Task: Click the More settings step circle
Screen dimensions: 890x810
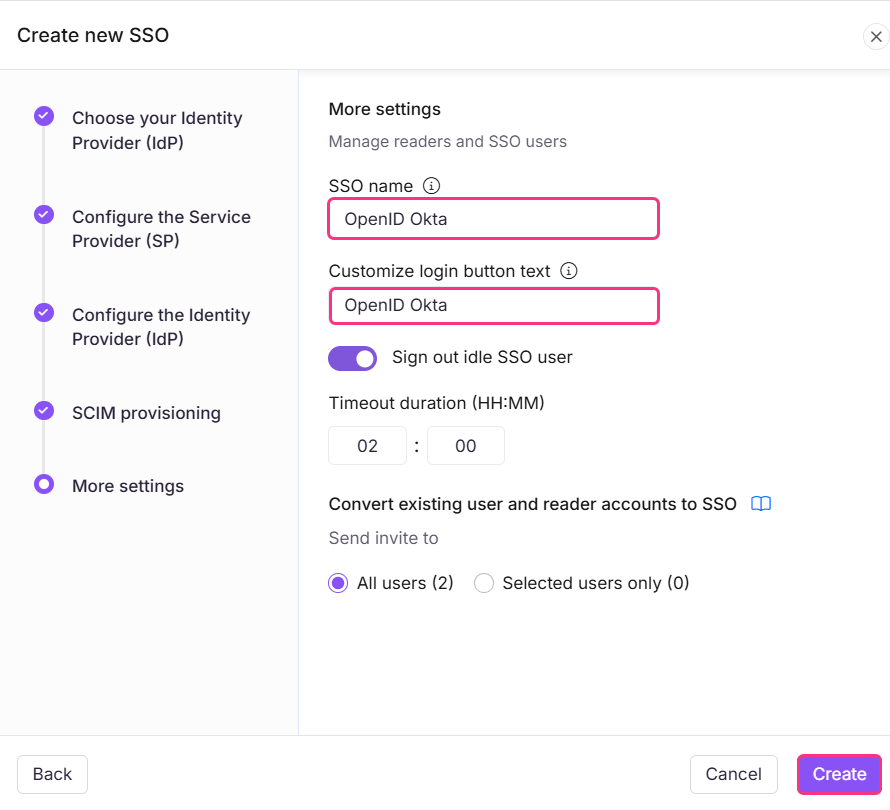Action: click(44, 484)
